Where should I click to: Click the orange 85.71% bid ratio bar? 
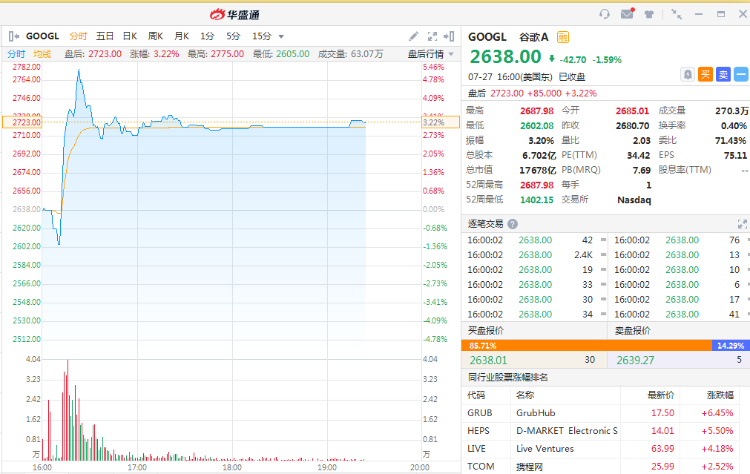pyautogui.click(x=586, y=345)
